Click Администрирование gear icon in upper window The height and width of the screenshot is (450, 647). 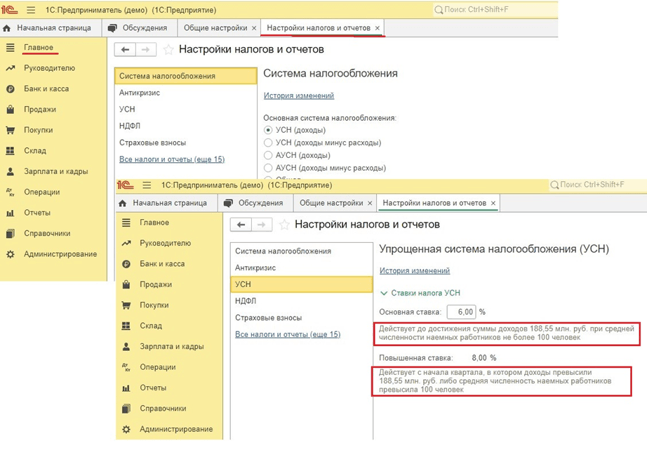(10, 254)
